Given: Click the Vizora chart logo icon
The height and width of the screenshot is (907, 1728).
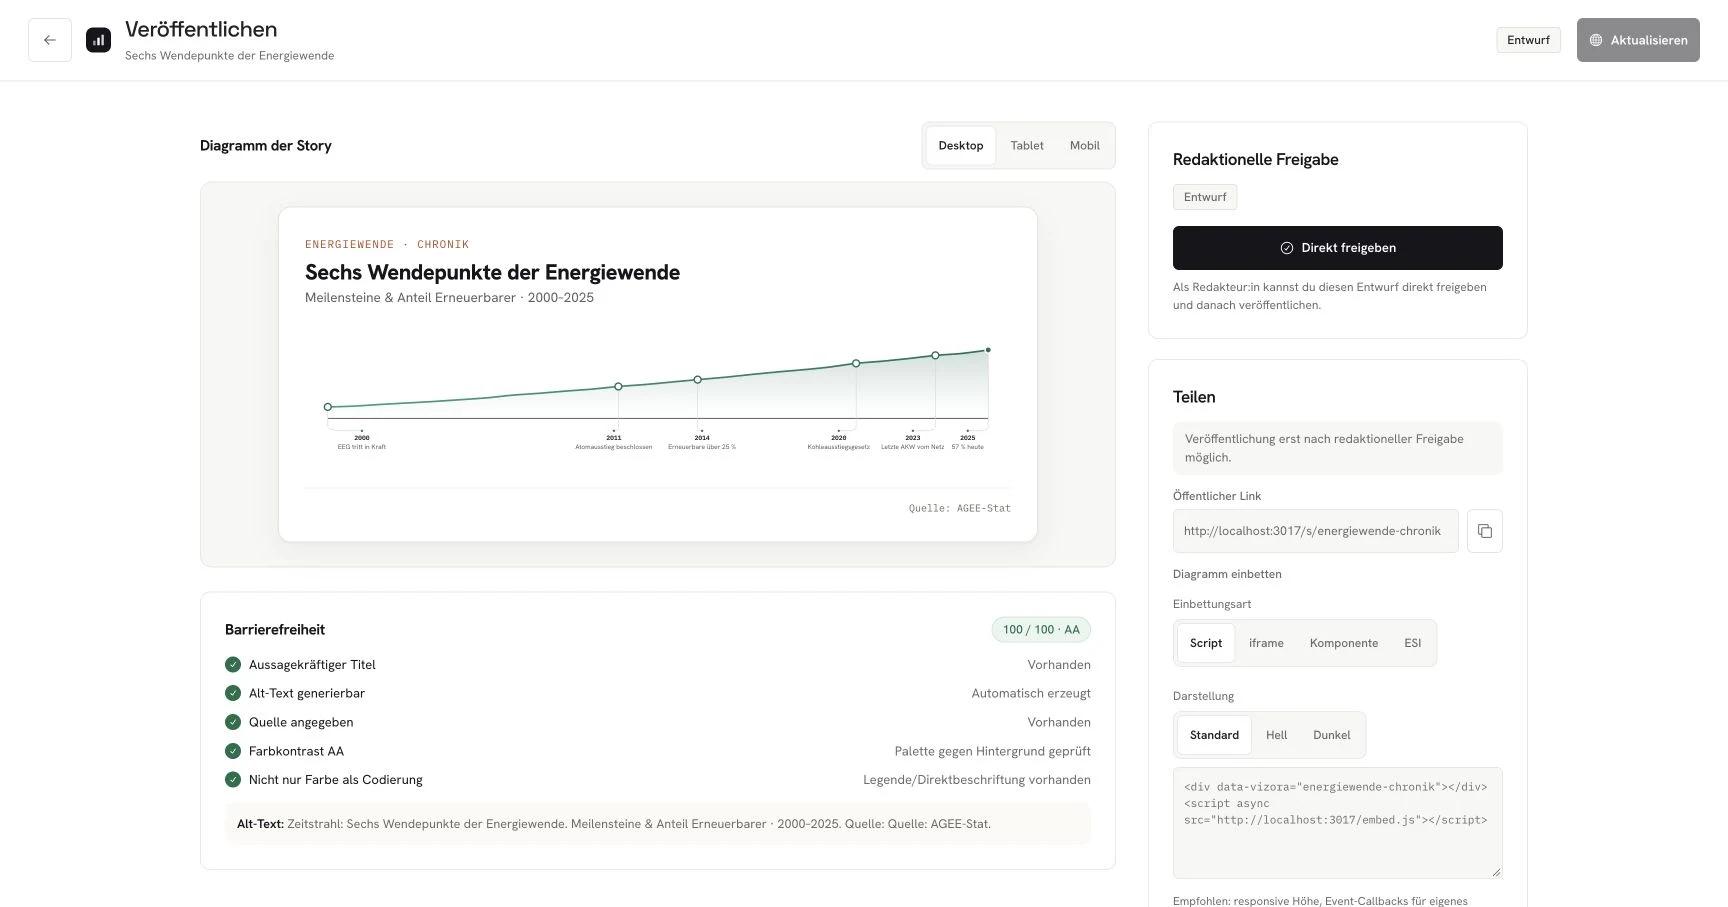Looking at the screenshot, I should click(x=98, y=40).
